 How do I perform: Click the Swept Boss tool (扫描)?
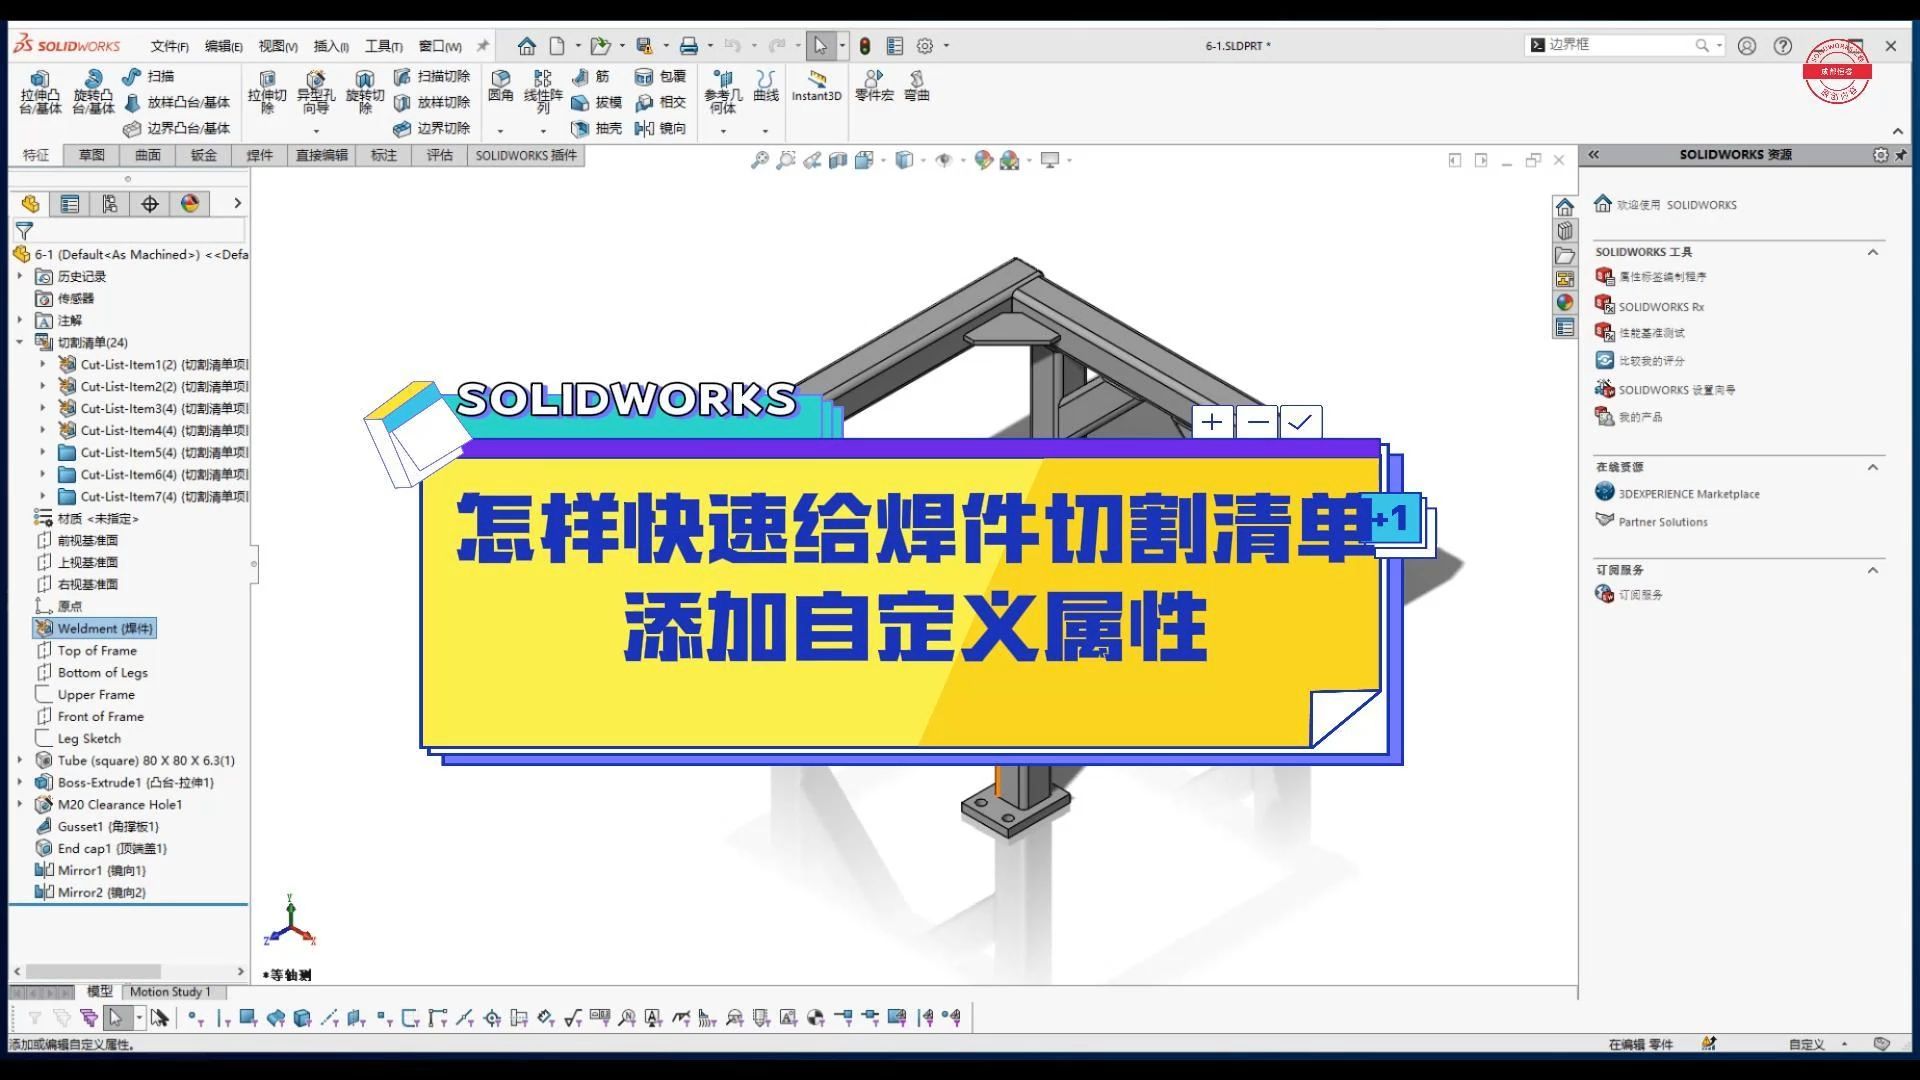click(148, 76)
